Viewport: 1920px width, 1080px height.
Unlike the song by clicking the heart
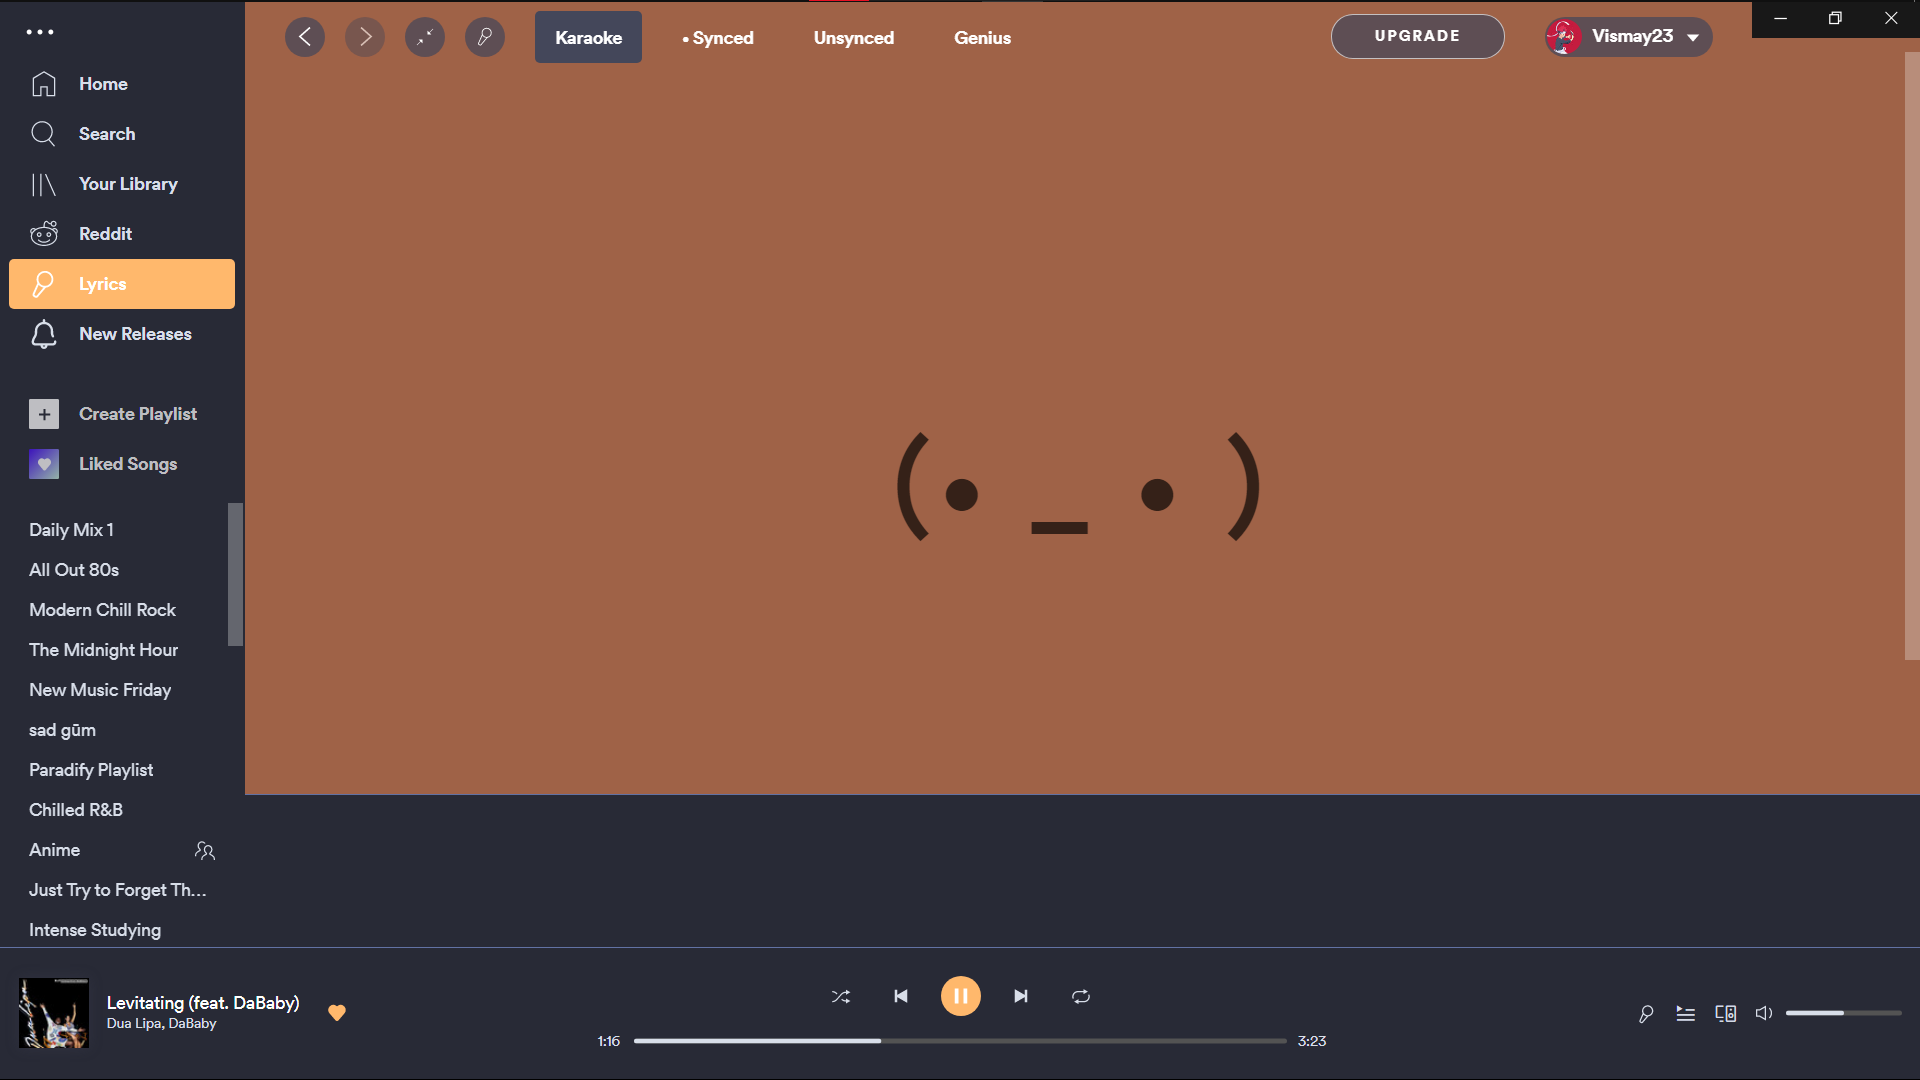tap(337, 1012)
